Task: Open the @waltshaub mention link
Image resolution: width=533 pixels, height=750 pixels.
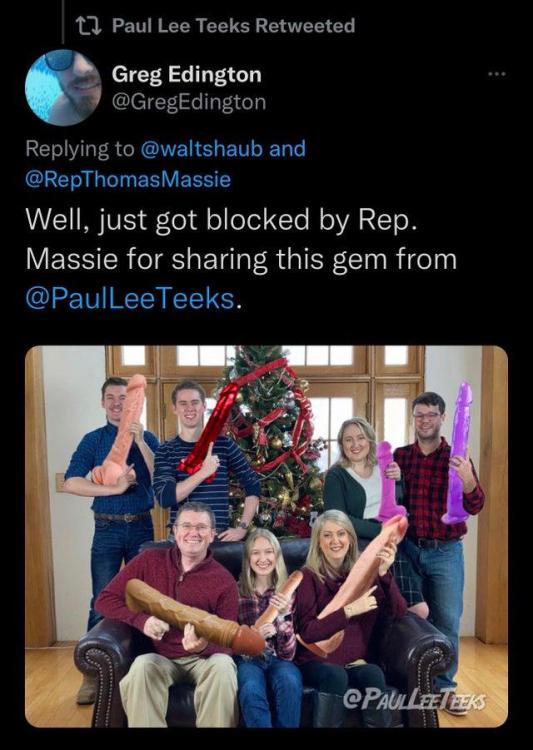Action: coord(202,149)
